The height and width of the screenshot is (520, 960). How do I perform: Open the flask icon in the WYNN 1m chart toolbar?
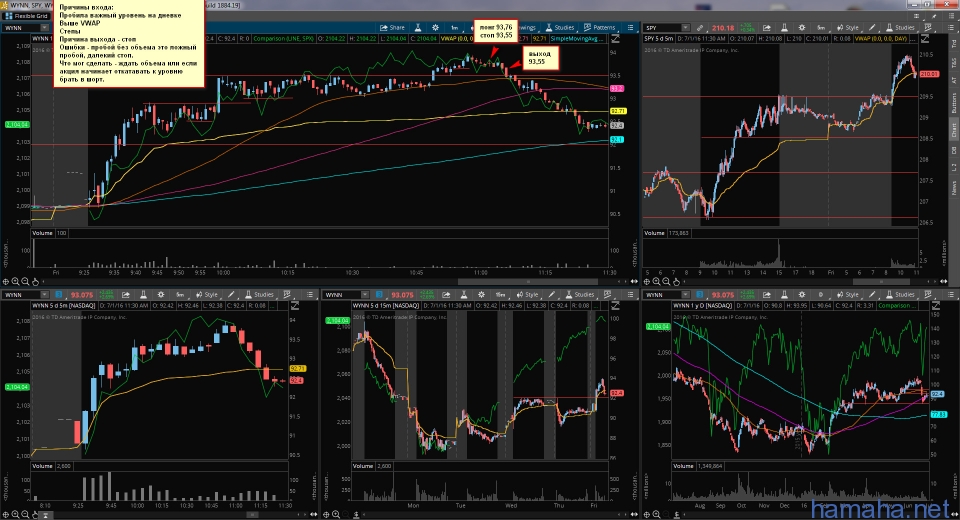pyautogui.click(x=418, y=28)
